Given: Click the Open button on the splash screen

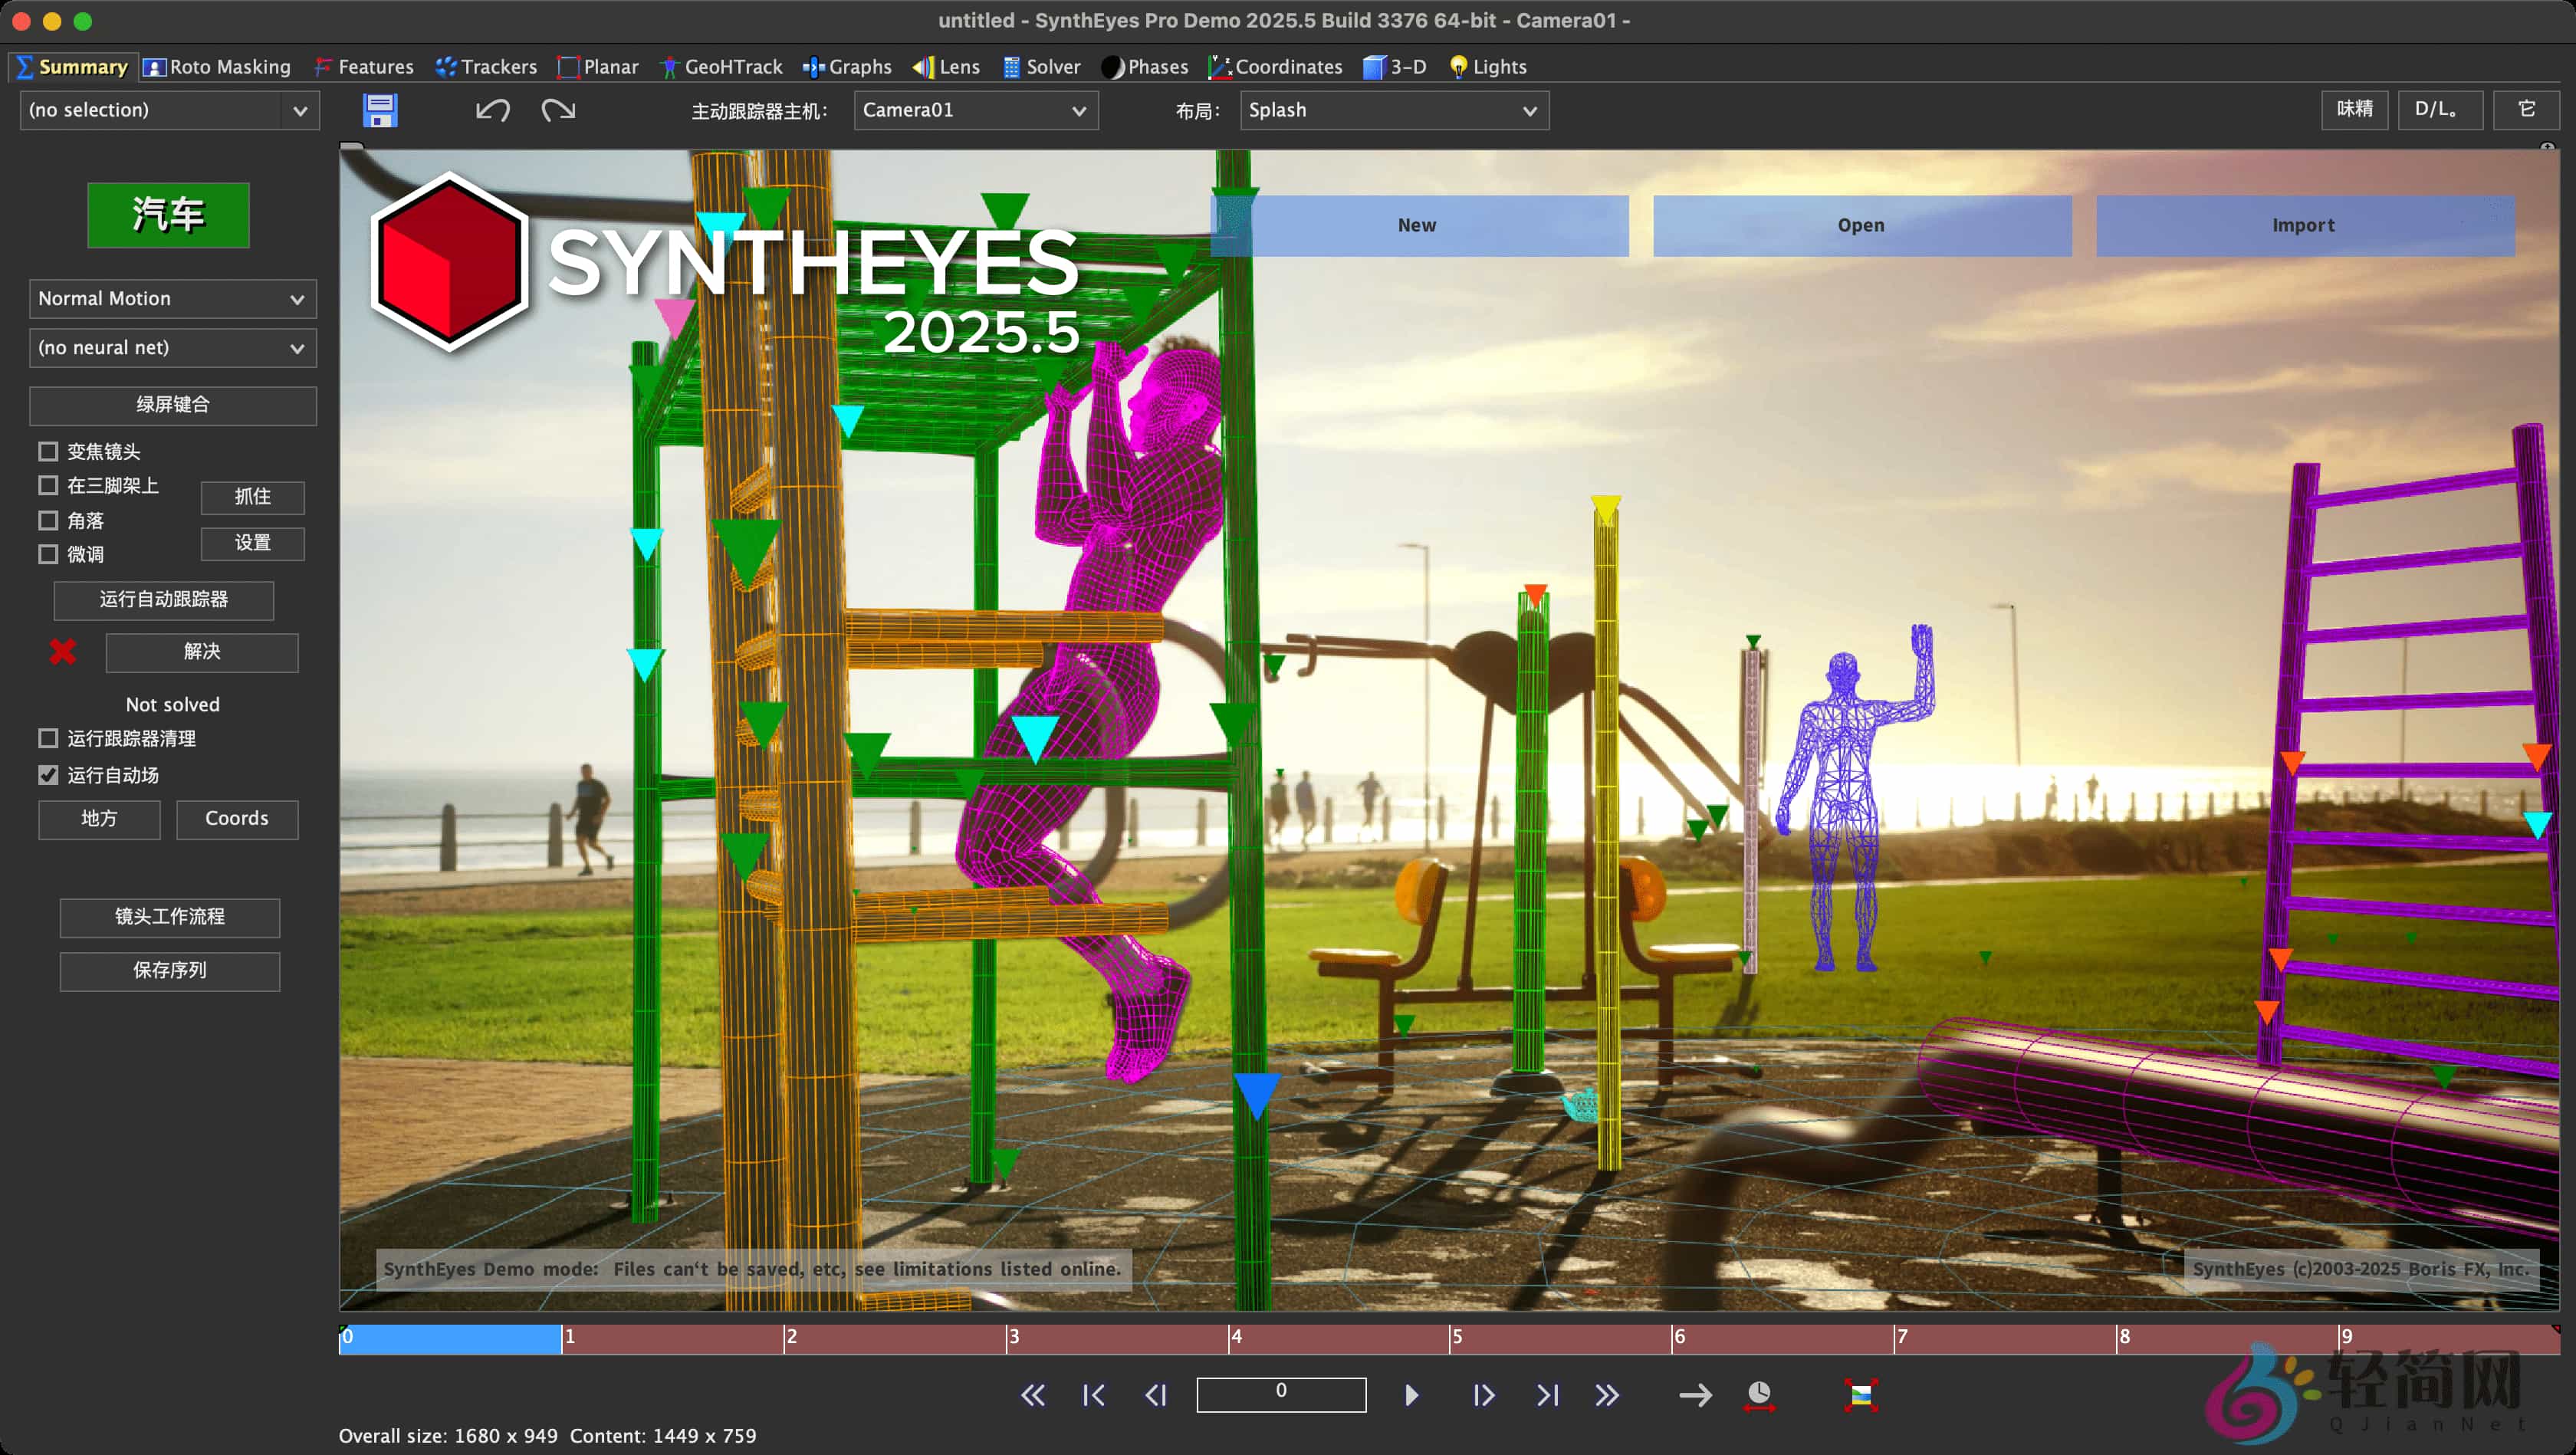Looking at the screenshot, I should click(x=1861, y=226).
